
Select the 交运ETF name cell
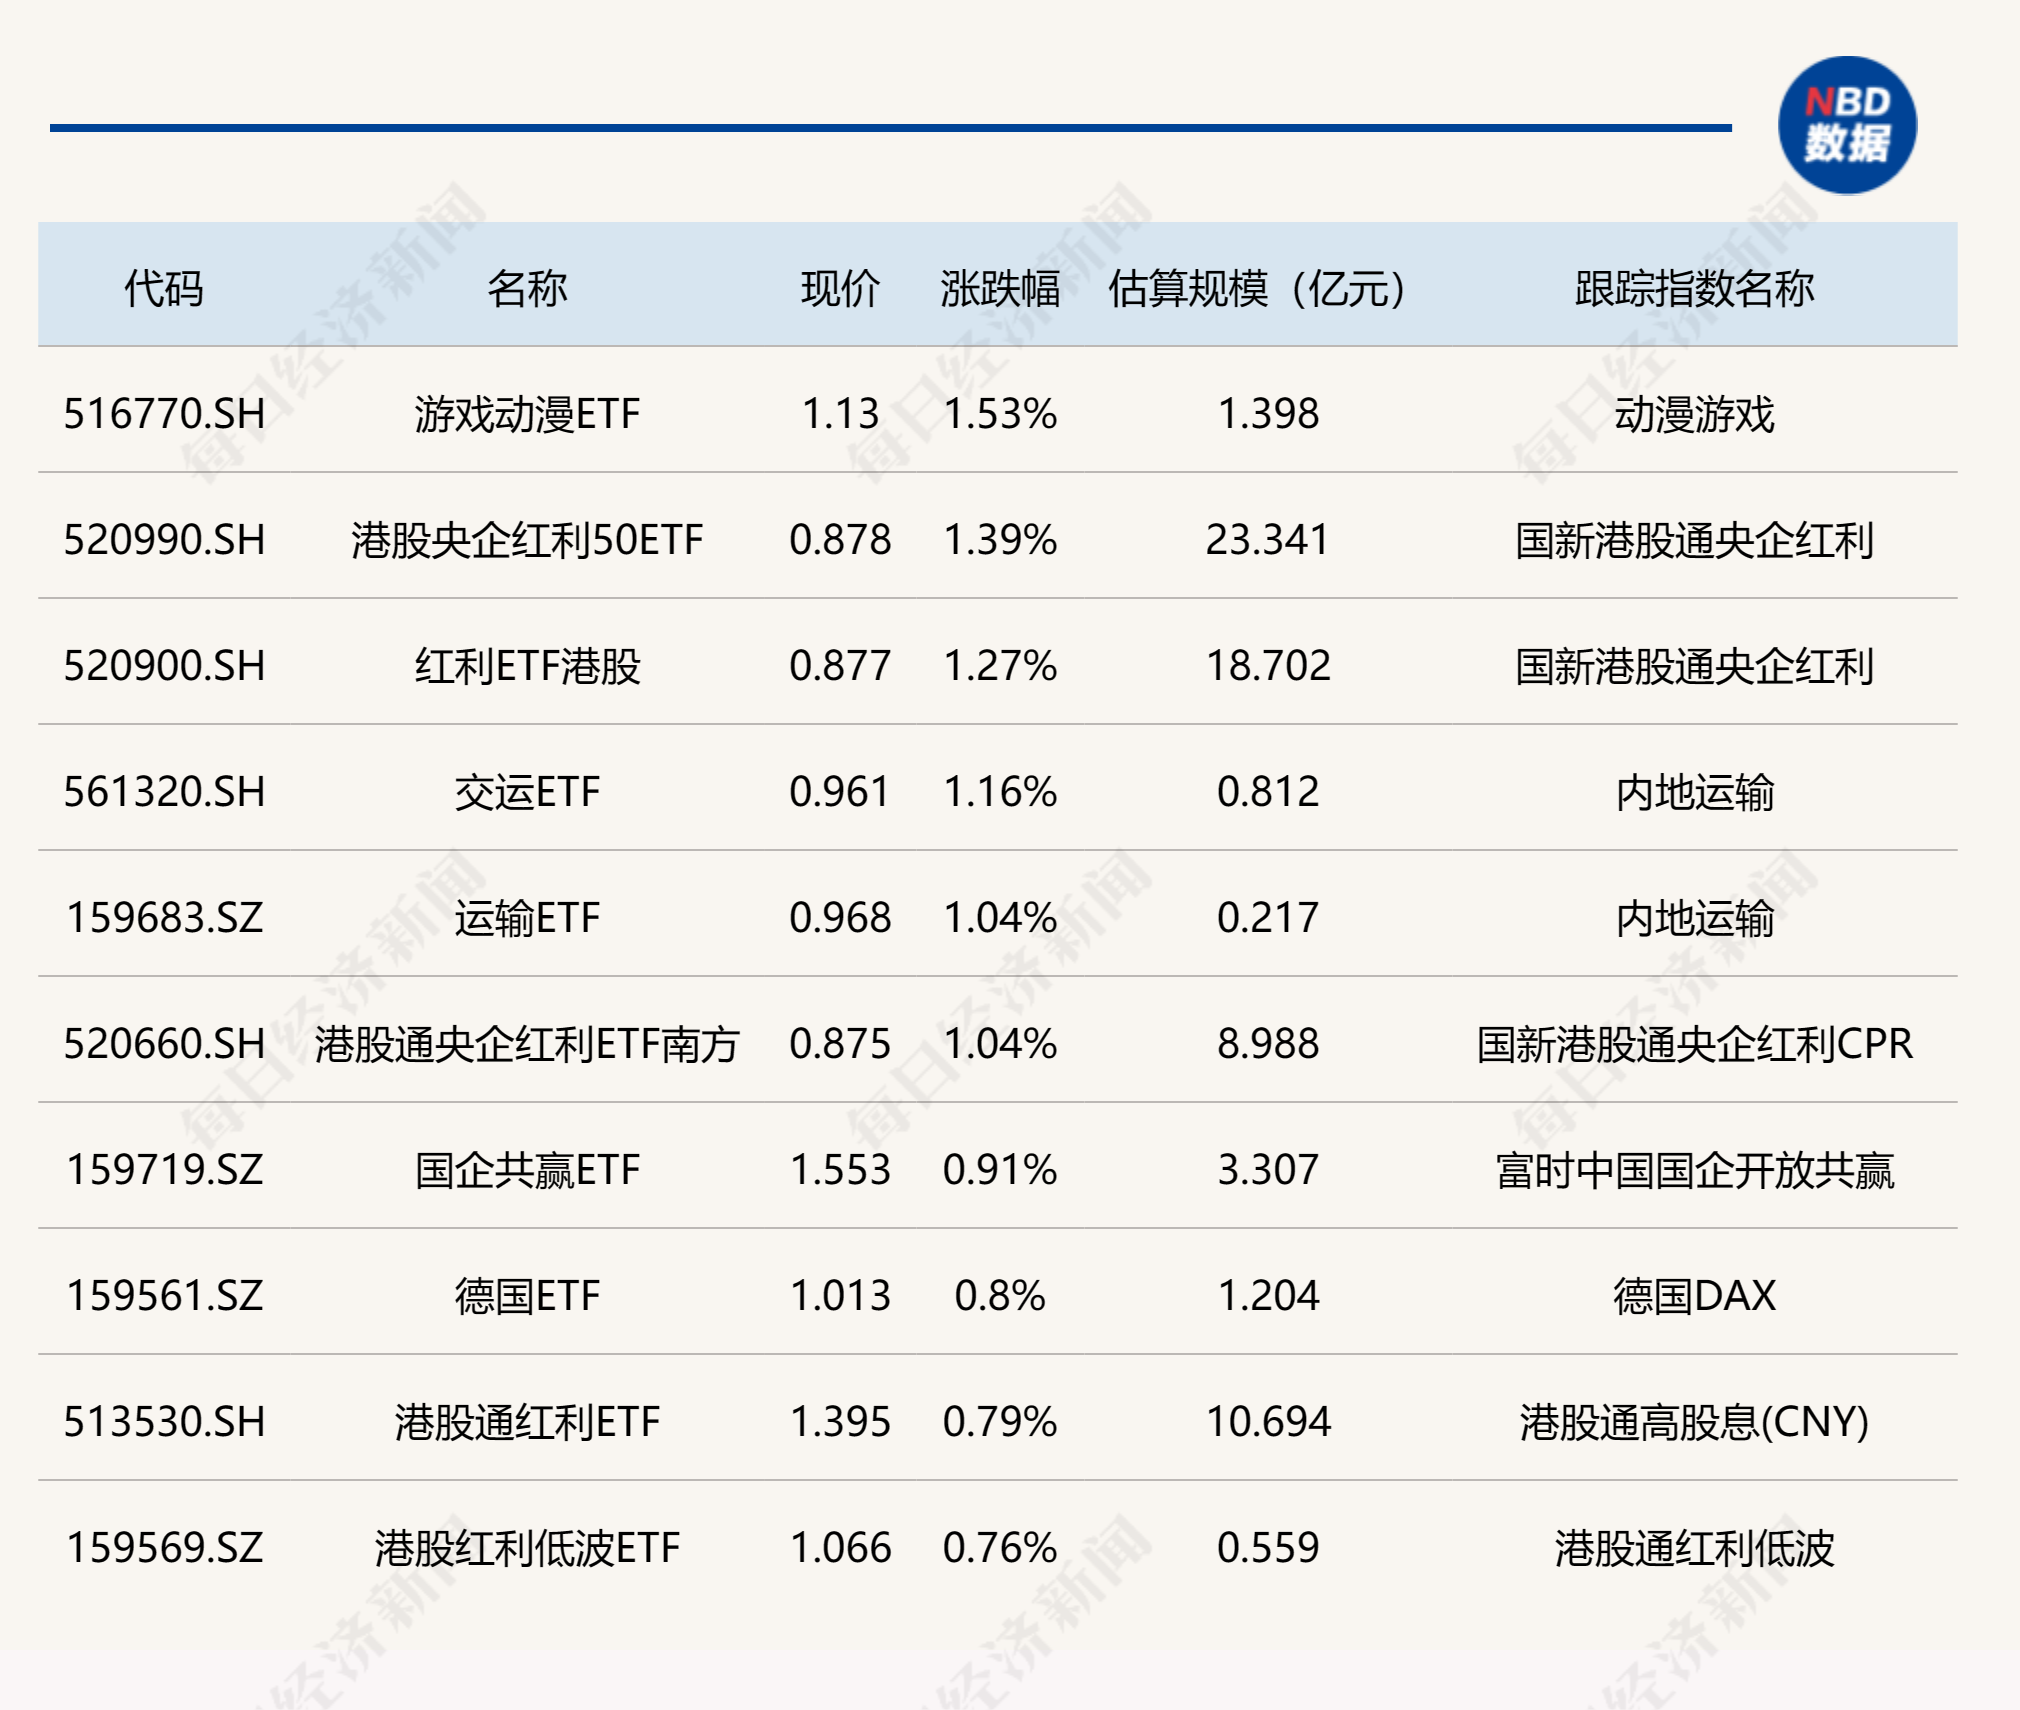pos(527,792)
